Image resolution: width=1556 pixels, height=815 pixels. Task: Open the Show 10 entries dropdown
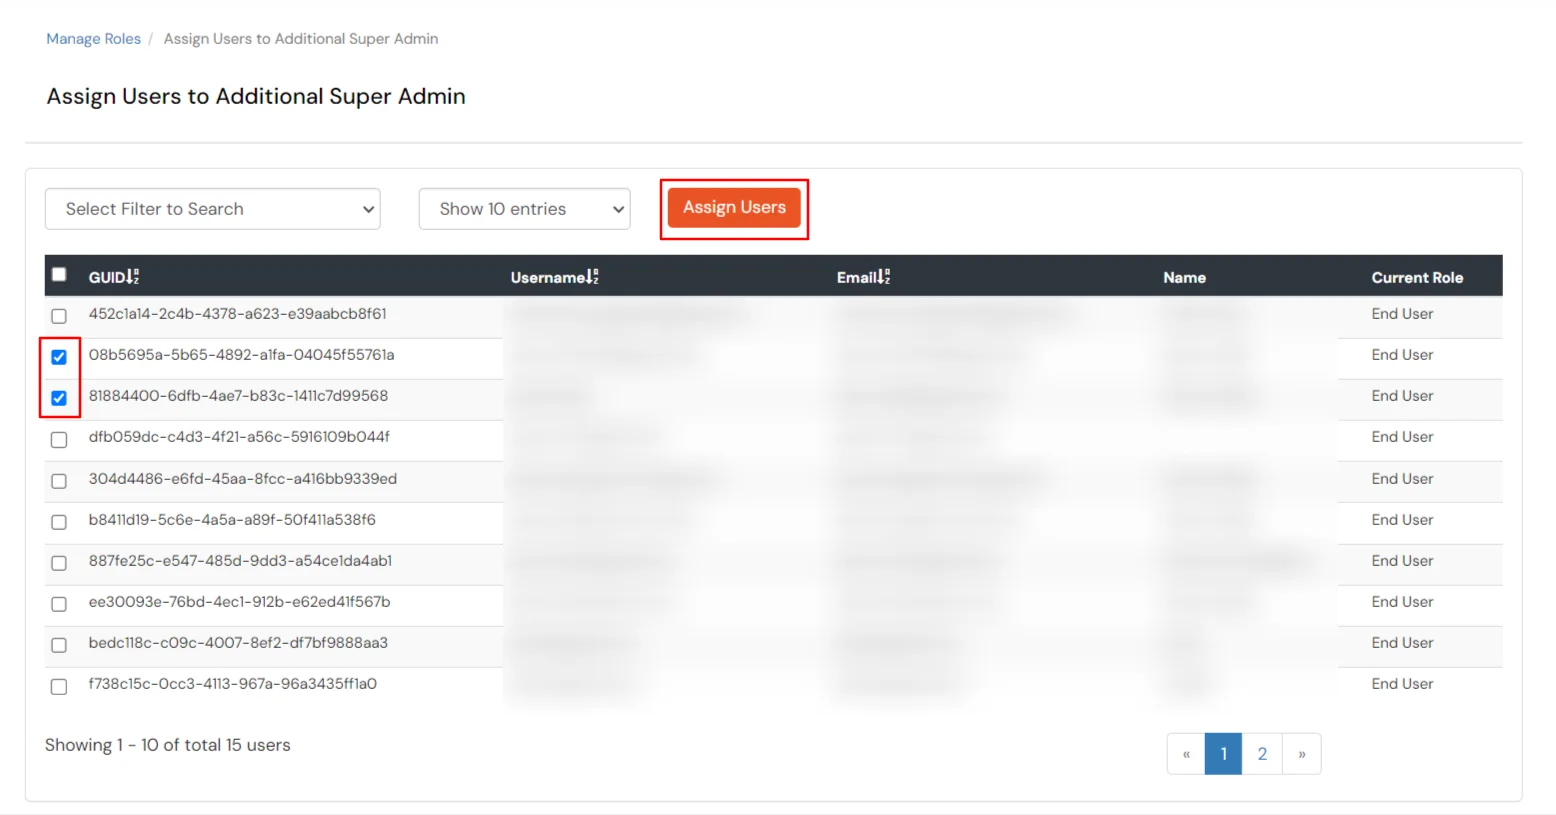coord(524,209)
